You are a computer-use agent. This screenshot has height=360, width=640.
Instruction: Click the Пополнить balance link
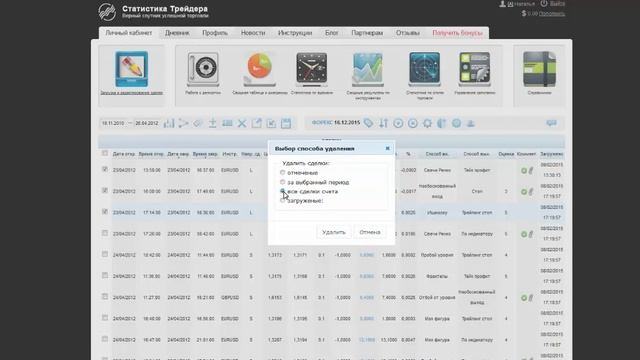coord(552,13)
